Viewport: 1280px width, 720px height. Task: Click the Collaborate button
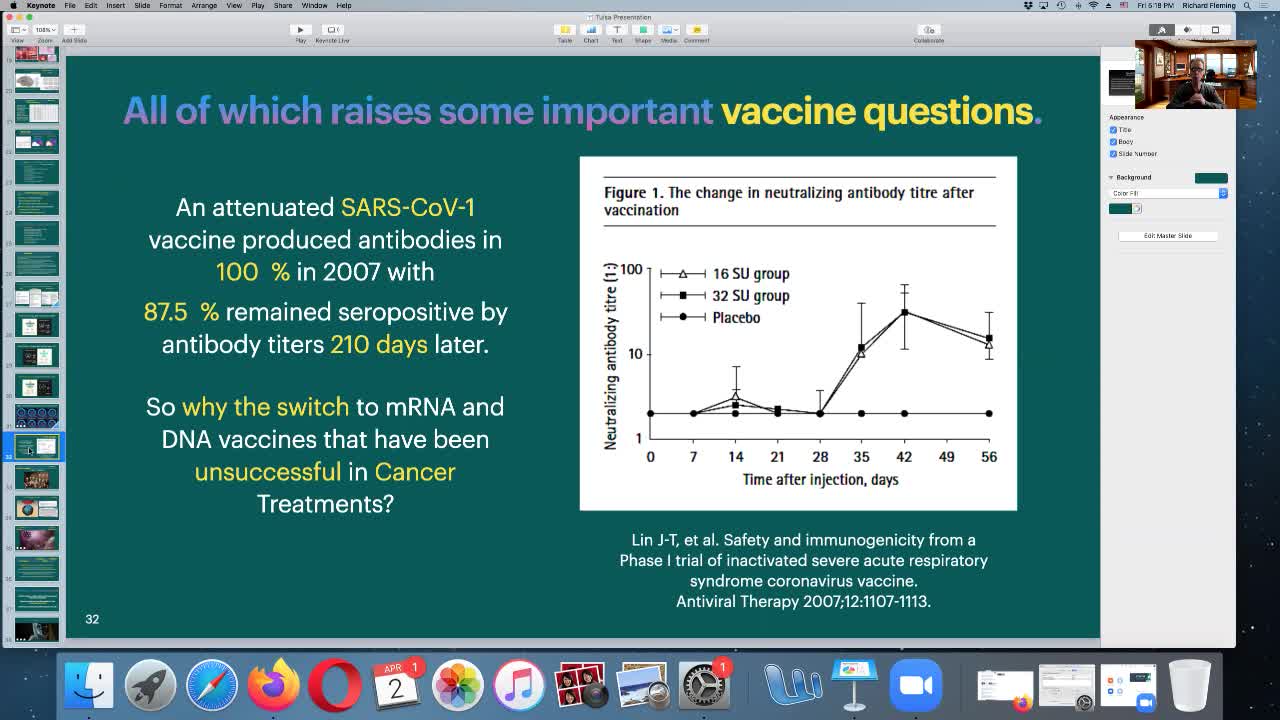(x=929, y=30)
